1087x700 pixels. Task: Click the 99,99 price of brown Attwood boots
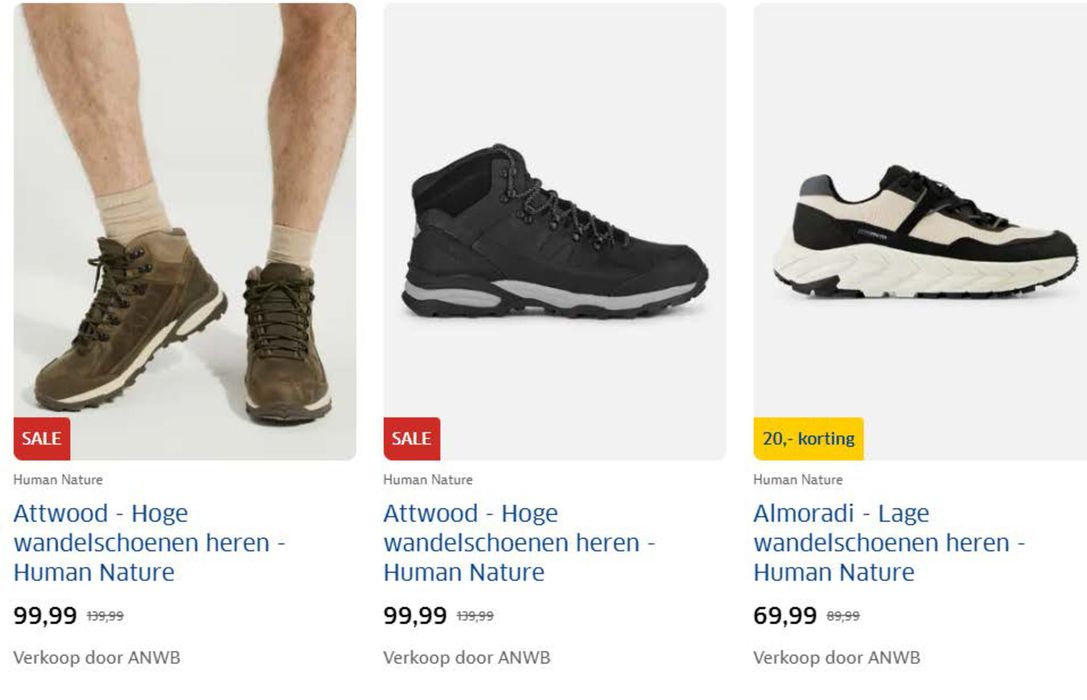pos(45,615)
